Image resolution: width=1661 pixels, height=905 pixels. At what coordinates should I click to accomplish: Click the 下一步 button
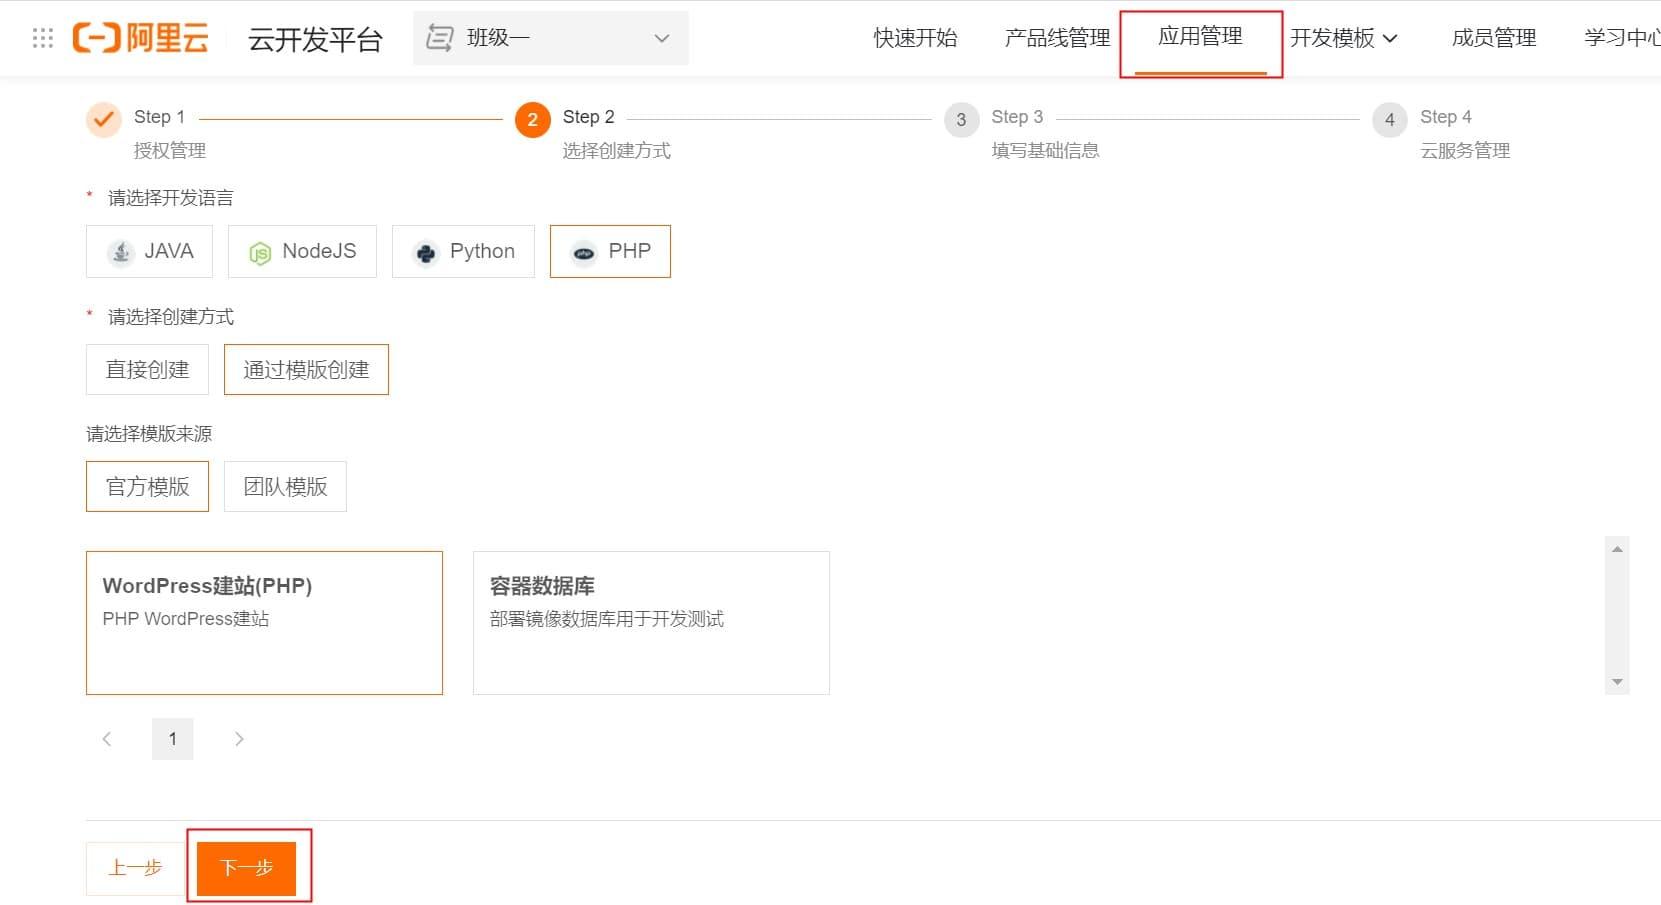click(246, 868)
